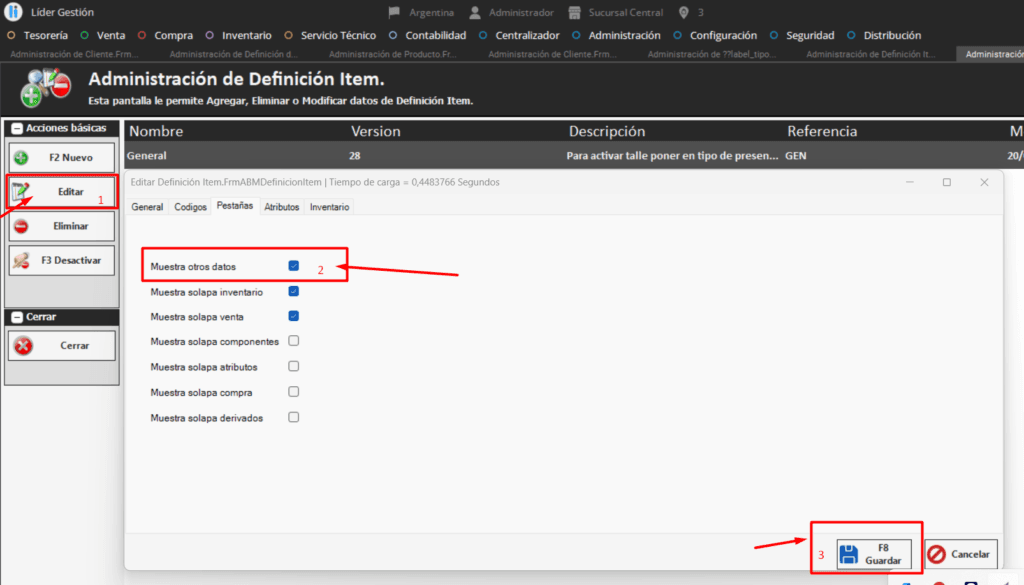Enable Muestra solapa derivados checkbox
Viewport: 1024px width, 585px height.
coord(294,417)
